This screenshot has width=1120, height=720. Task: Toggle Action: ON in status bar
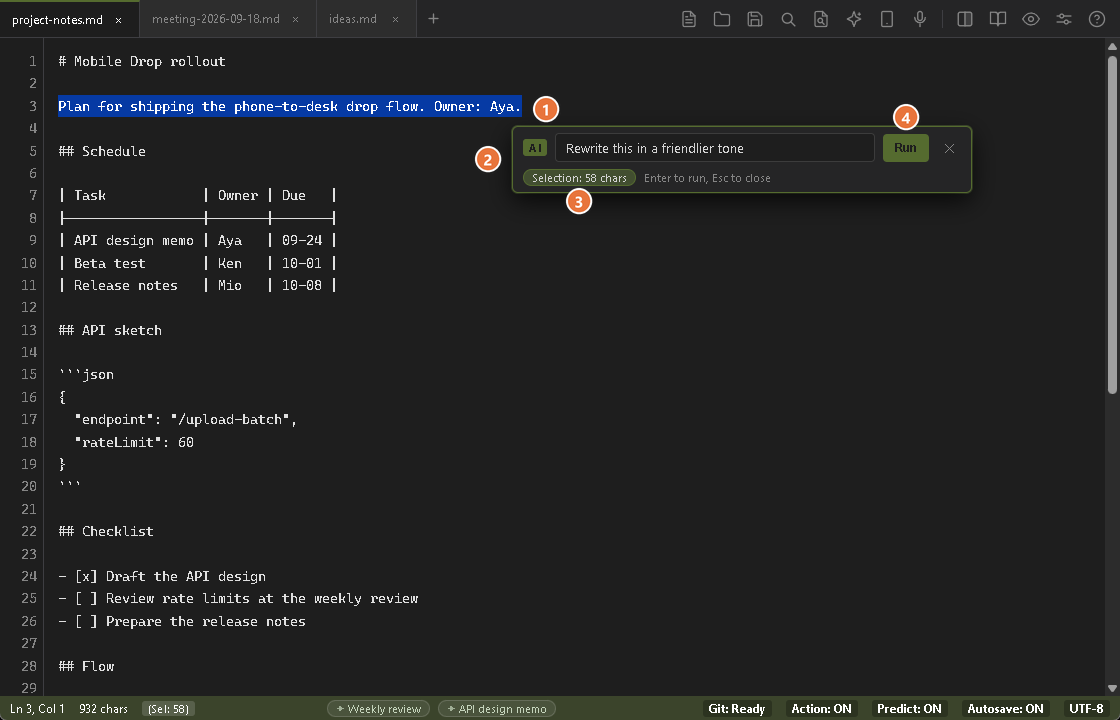click(821, 709)
